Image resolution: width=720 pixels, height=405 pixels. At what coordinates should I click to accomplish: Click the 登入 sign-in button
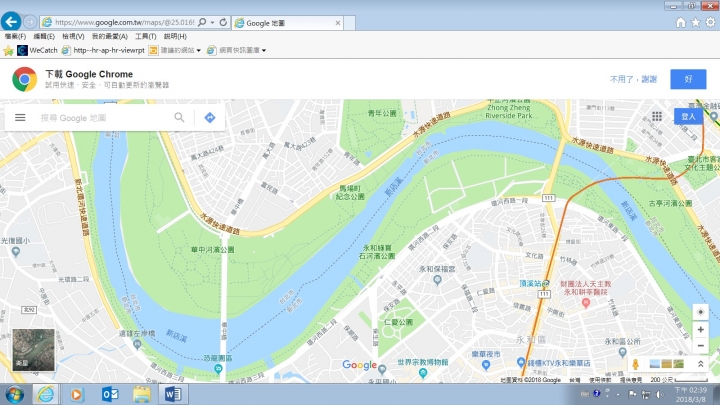(x=688, y=117)
